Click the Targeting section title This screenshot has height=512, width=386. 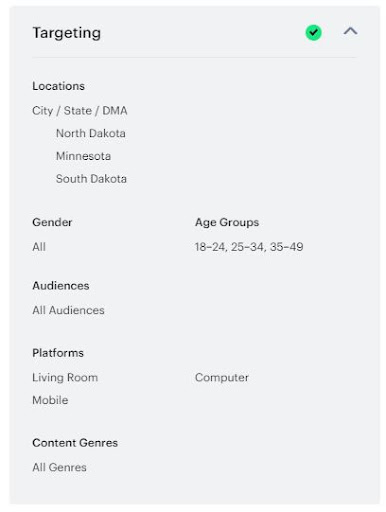(67, 33)
